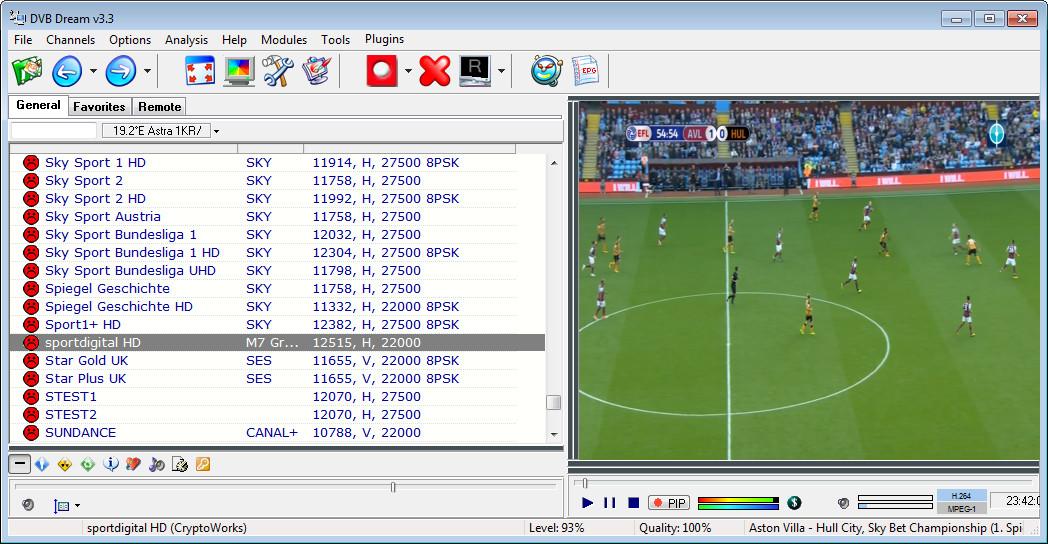1048x544 pixels.
Task: Go to previous channel with back arrow
Action: (x=67, y=71)
